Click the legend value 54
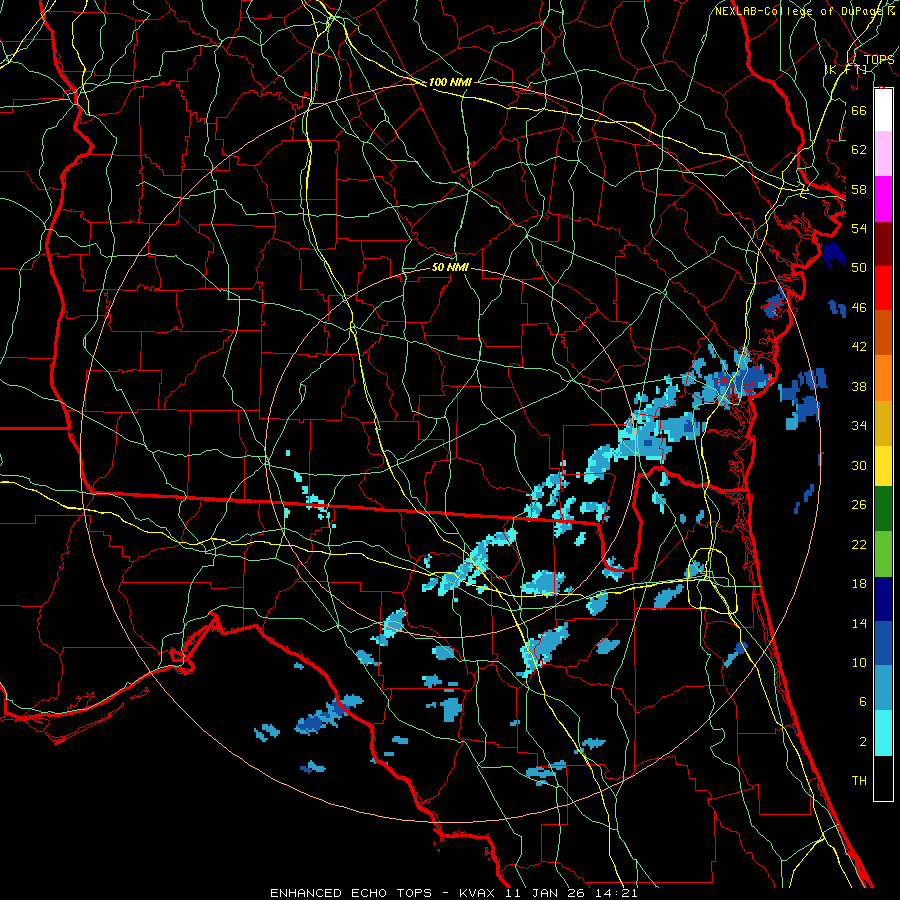The height and width of the screenshot is (900, 900). pyautogui.click(x=859, y=228)
